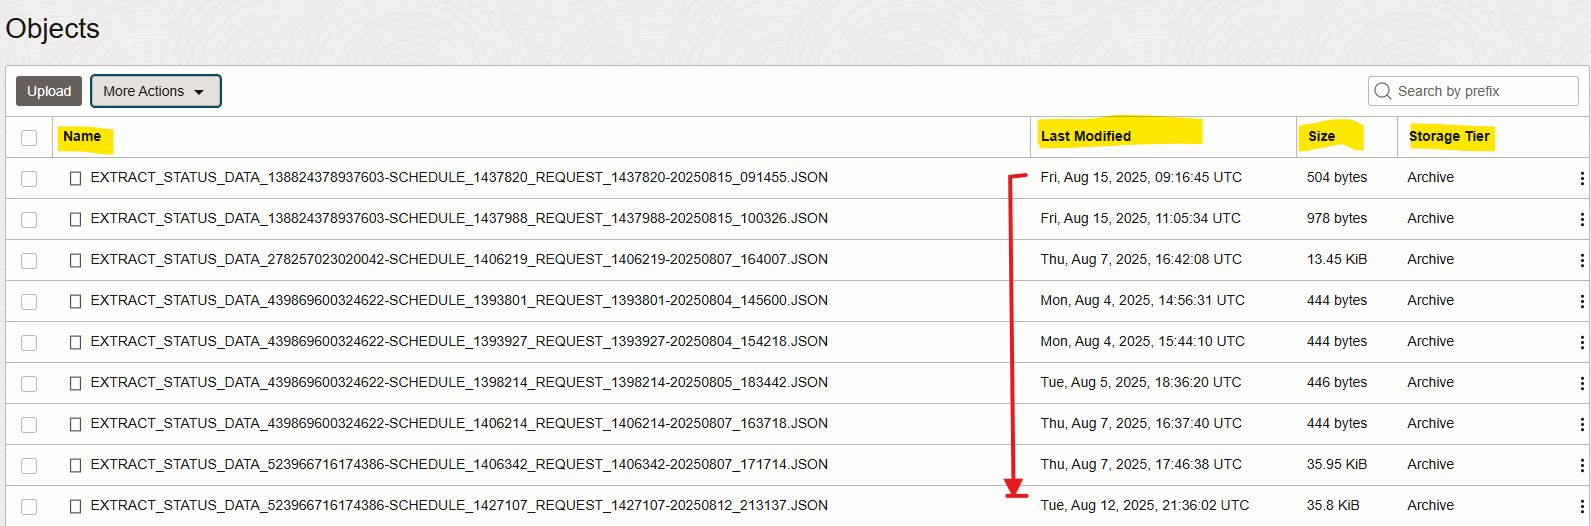The height and width of the screenshot is (526, 1591).
Task: Click file icon of SCHEDULE_1406219 object
Action: point(75,260)
